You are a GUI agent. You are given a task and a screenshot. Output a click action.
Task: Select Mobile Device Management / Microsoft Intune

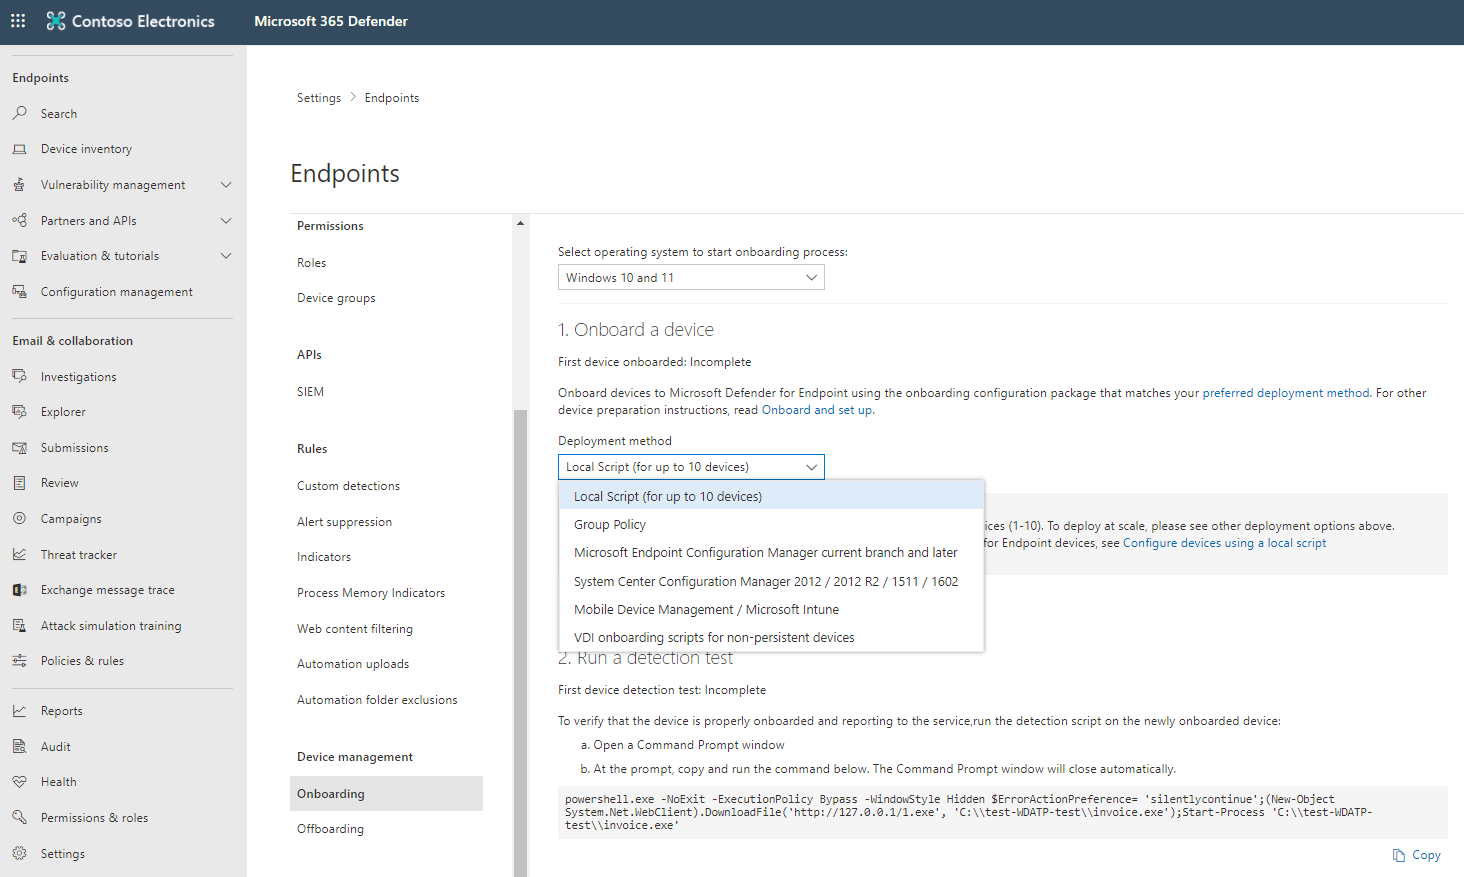tap(771, 609)
